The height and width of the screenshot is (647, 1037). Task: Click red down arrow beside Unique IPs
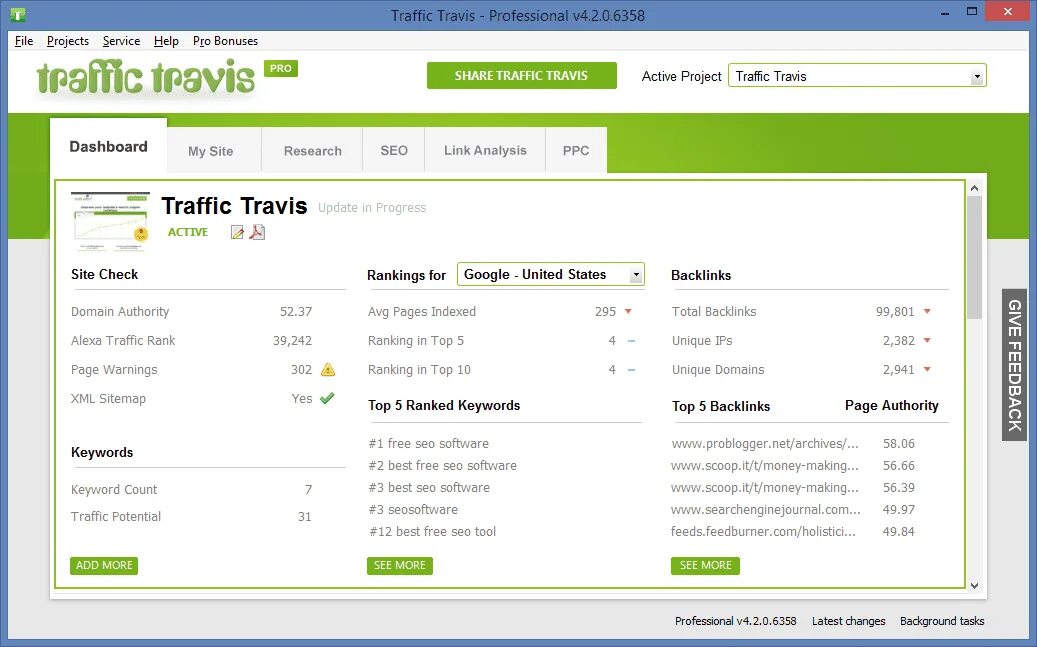(927, 341)
